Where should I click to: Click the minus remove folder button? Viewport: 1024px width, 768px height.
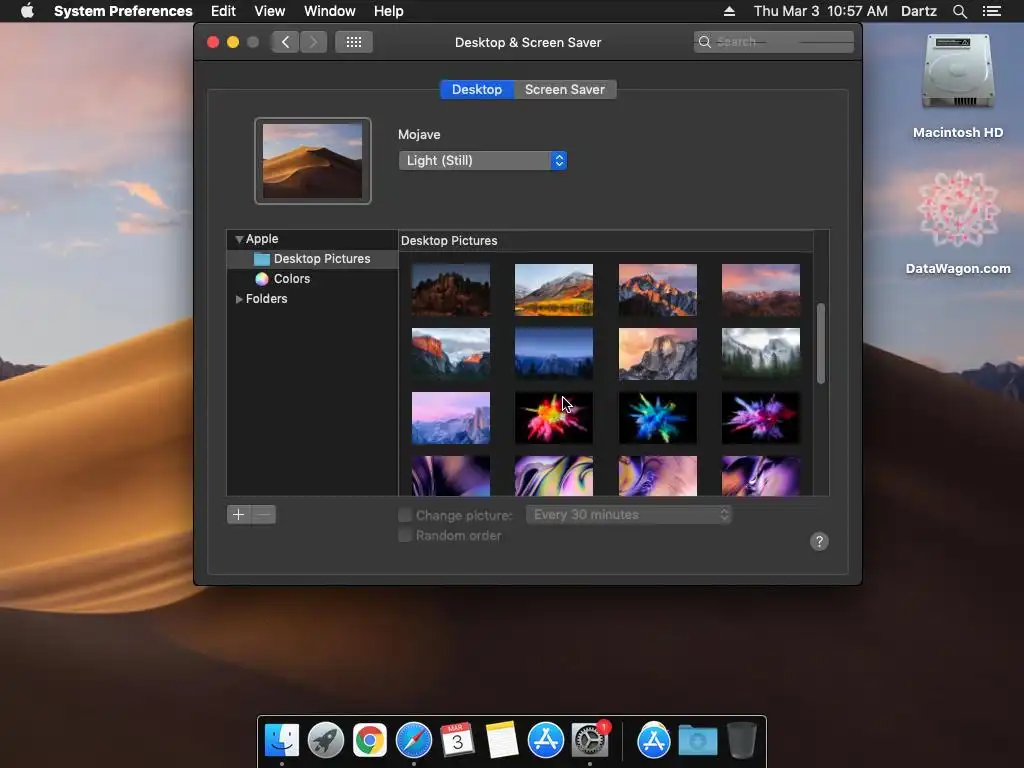(x=264, y=515)
